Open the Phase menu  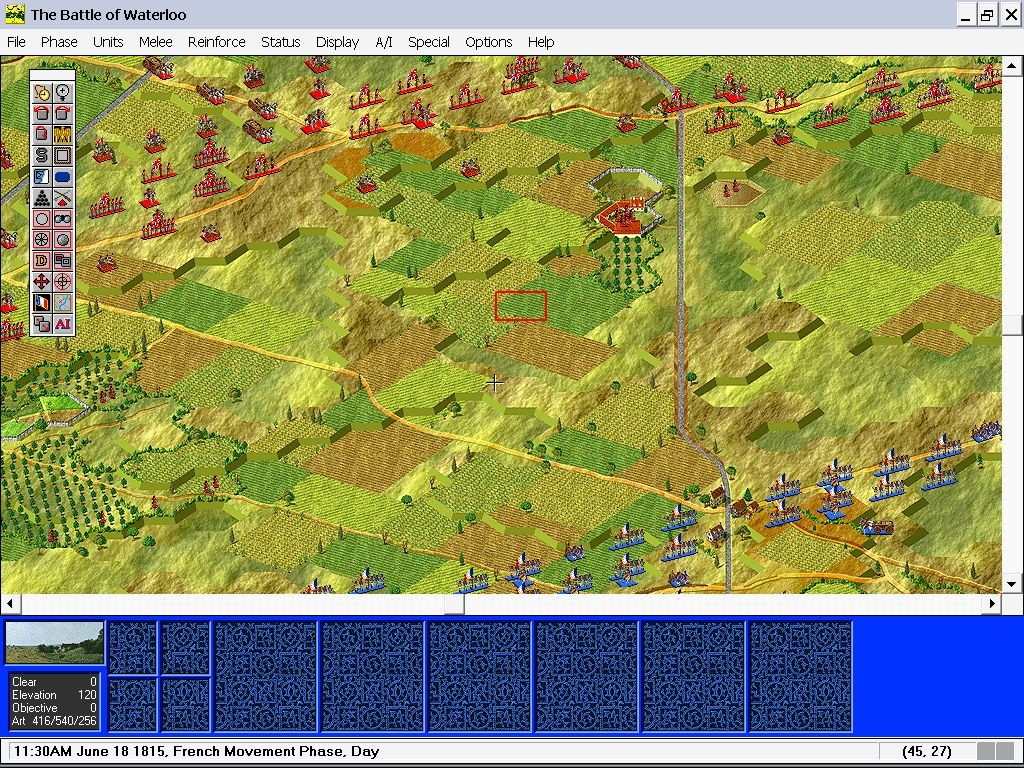[x=59, y=42]
